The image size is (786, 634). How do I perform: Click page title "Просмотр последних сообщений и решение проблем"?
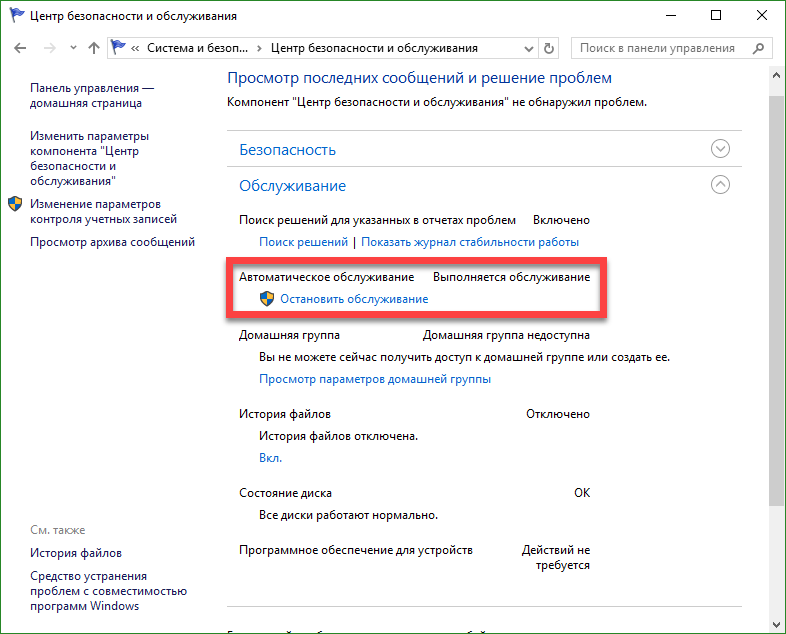(x=420, y=78)
